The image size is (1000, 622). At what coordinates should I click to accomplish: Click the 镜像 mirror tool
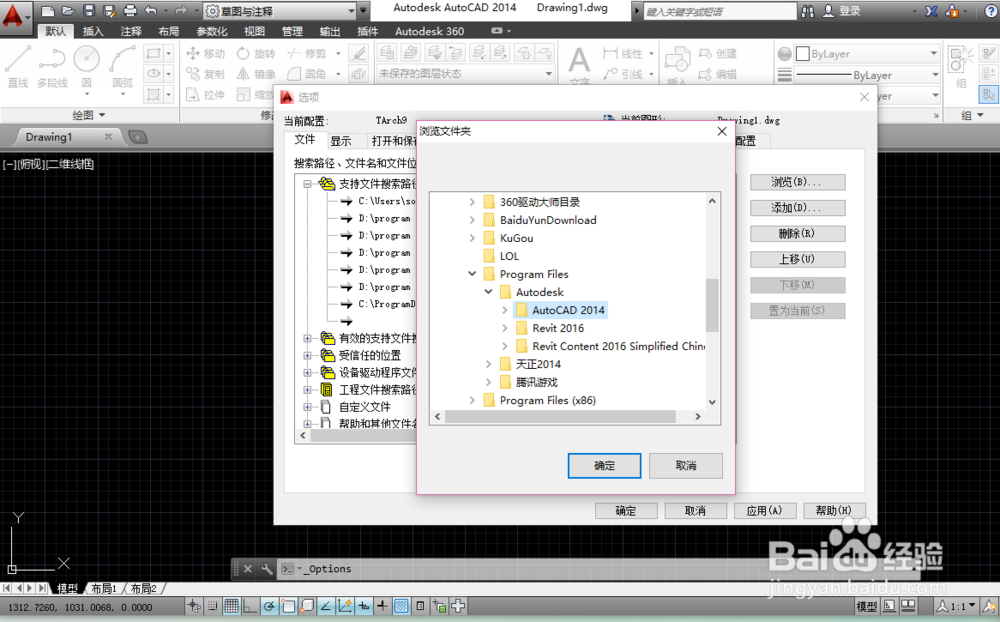[256, 74]
